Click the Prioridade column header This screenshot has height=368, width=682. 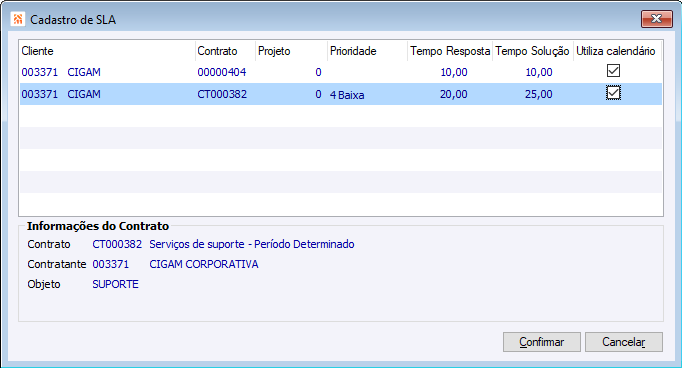(368, 51)
